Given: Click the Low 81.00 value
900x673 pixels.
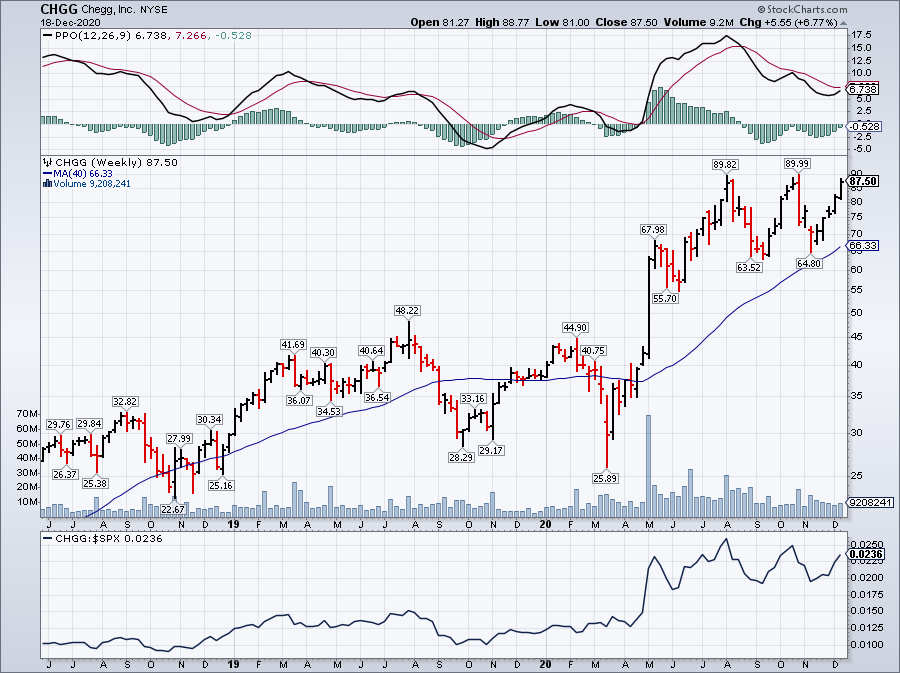Looking at the screenshot, I should pyautogui.click(x=562, y=23).
